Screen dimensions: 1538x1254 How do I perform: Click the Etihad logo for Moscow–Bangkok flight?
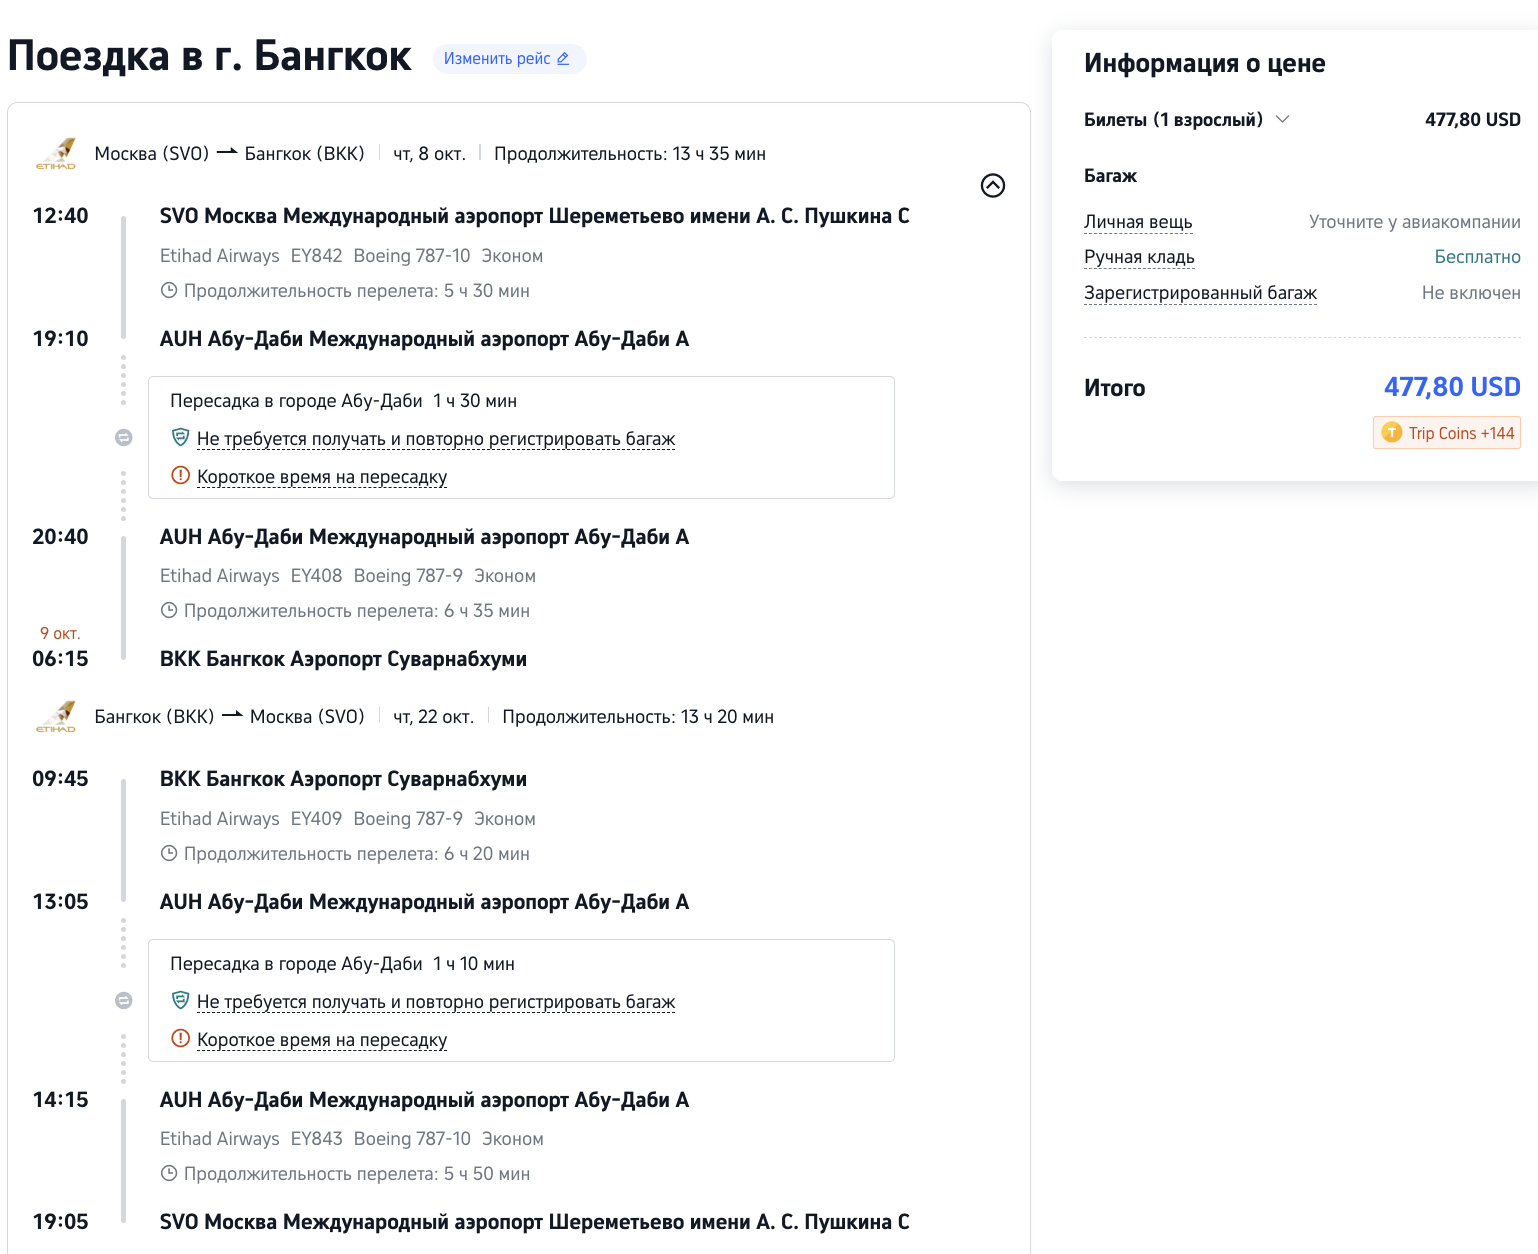point(56,154)
